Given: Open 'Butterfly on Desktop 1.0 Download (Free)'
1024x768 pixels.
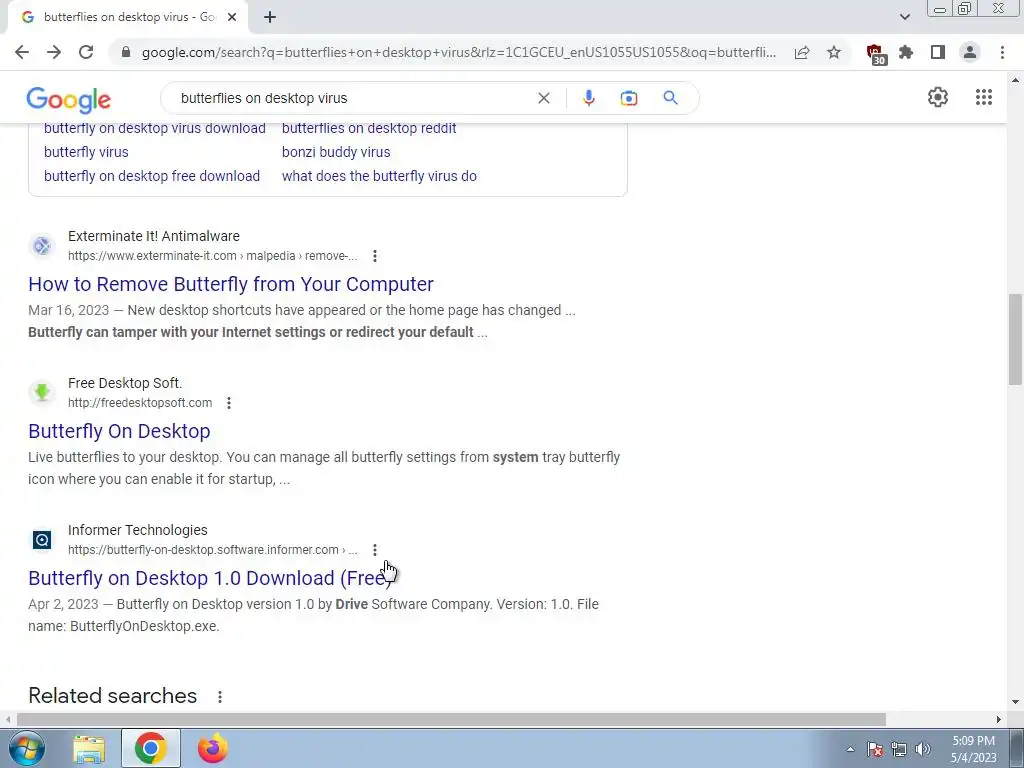Looking at the screenshot, I should 210,578.
